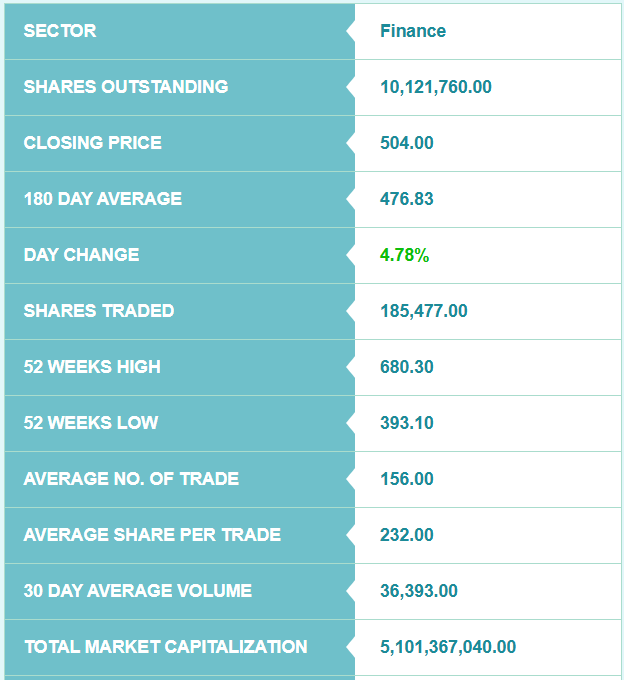The width and height of the screenshot is (624, 680).
Task: Select the 476.83 average value
Action: [407, 199]
